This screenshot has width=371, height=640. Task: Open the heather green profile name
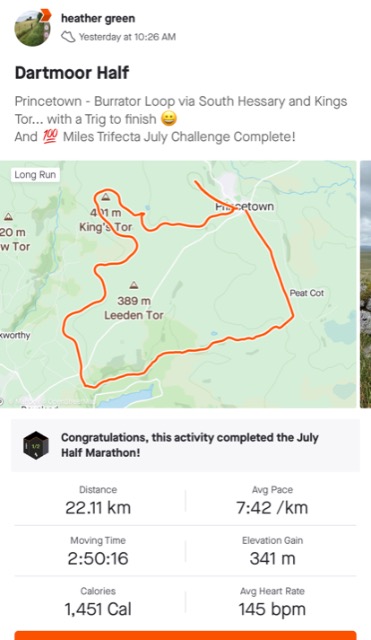98,18
